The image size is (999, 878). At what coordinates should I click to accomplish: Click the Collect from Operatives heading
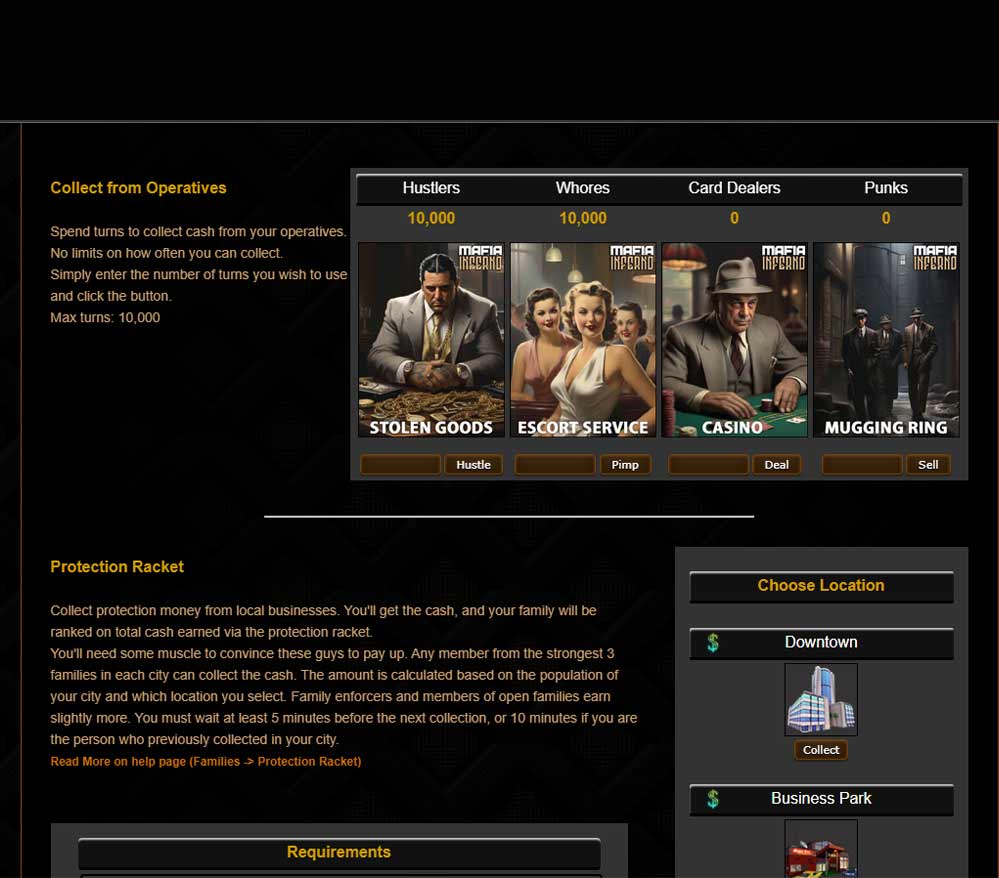tap(138, 188)
